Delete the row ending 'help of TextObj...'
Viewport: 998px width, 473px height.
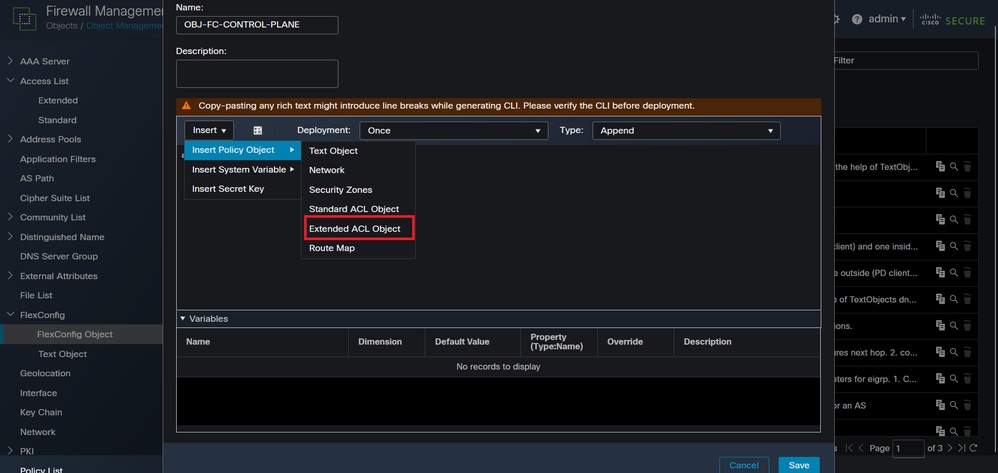coord(967,167)
